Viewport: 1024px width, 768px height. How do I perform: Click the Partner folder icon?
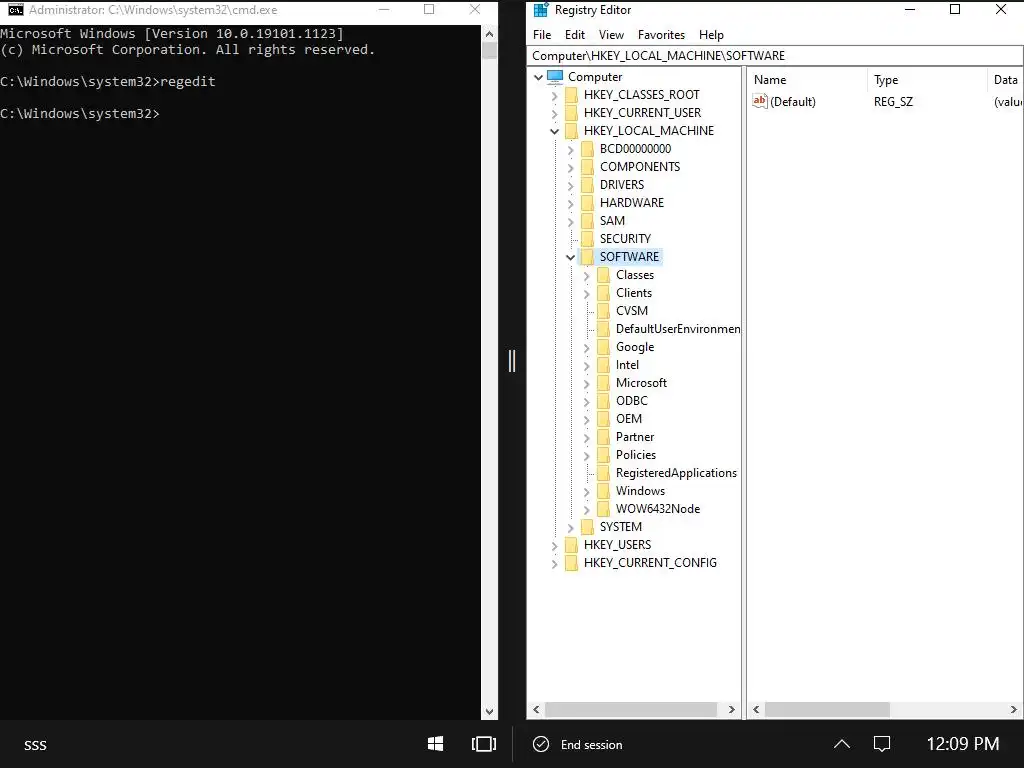[x=603, y=436]
